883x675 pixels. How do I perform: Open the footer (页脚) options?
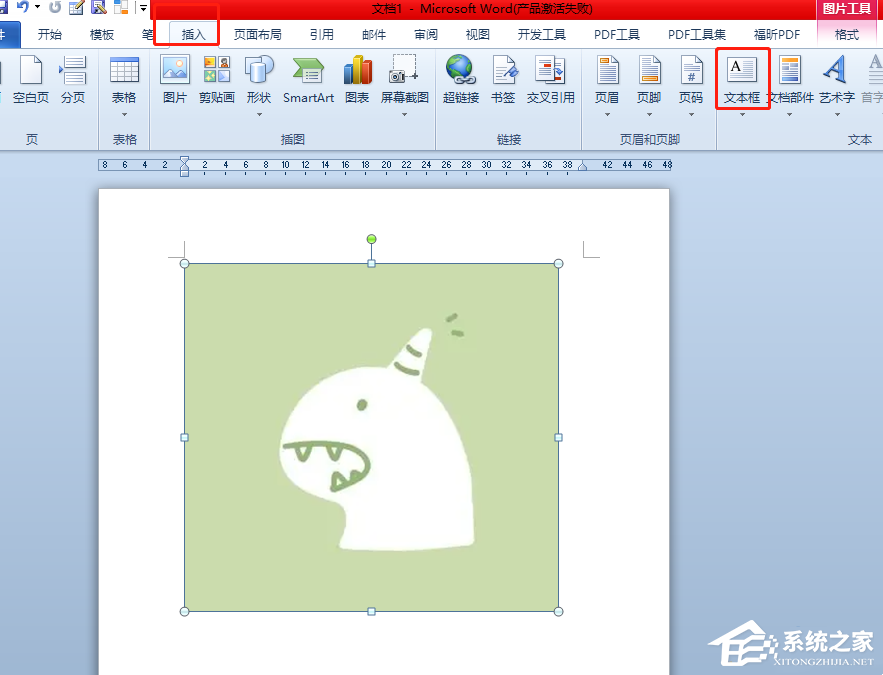[649, 80]
